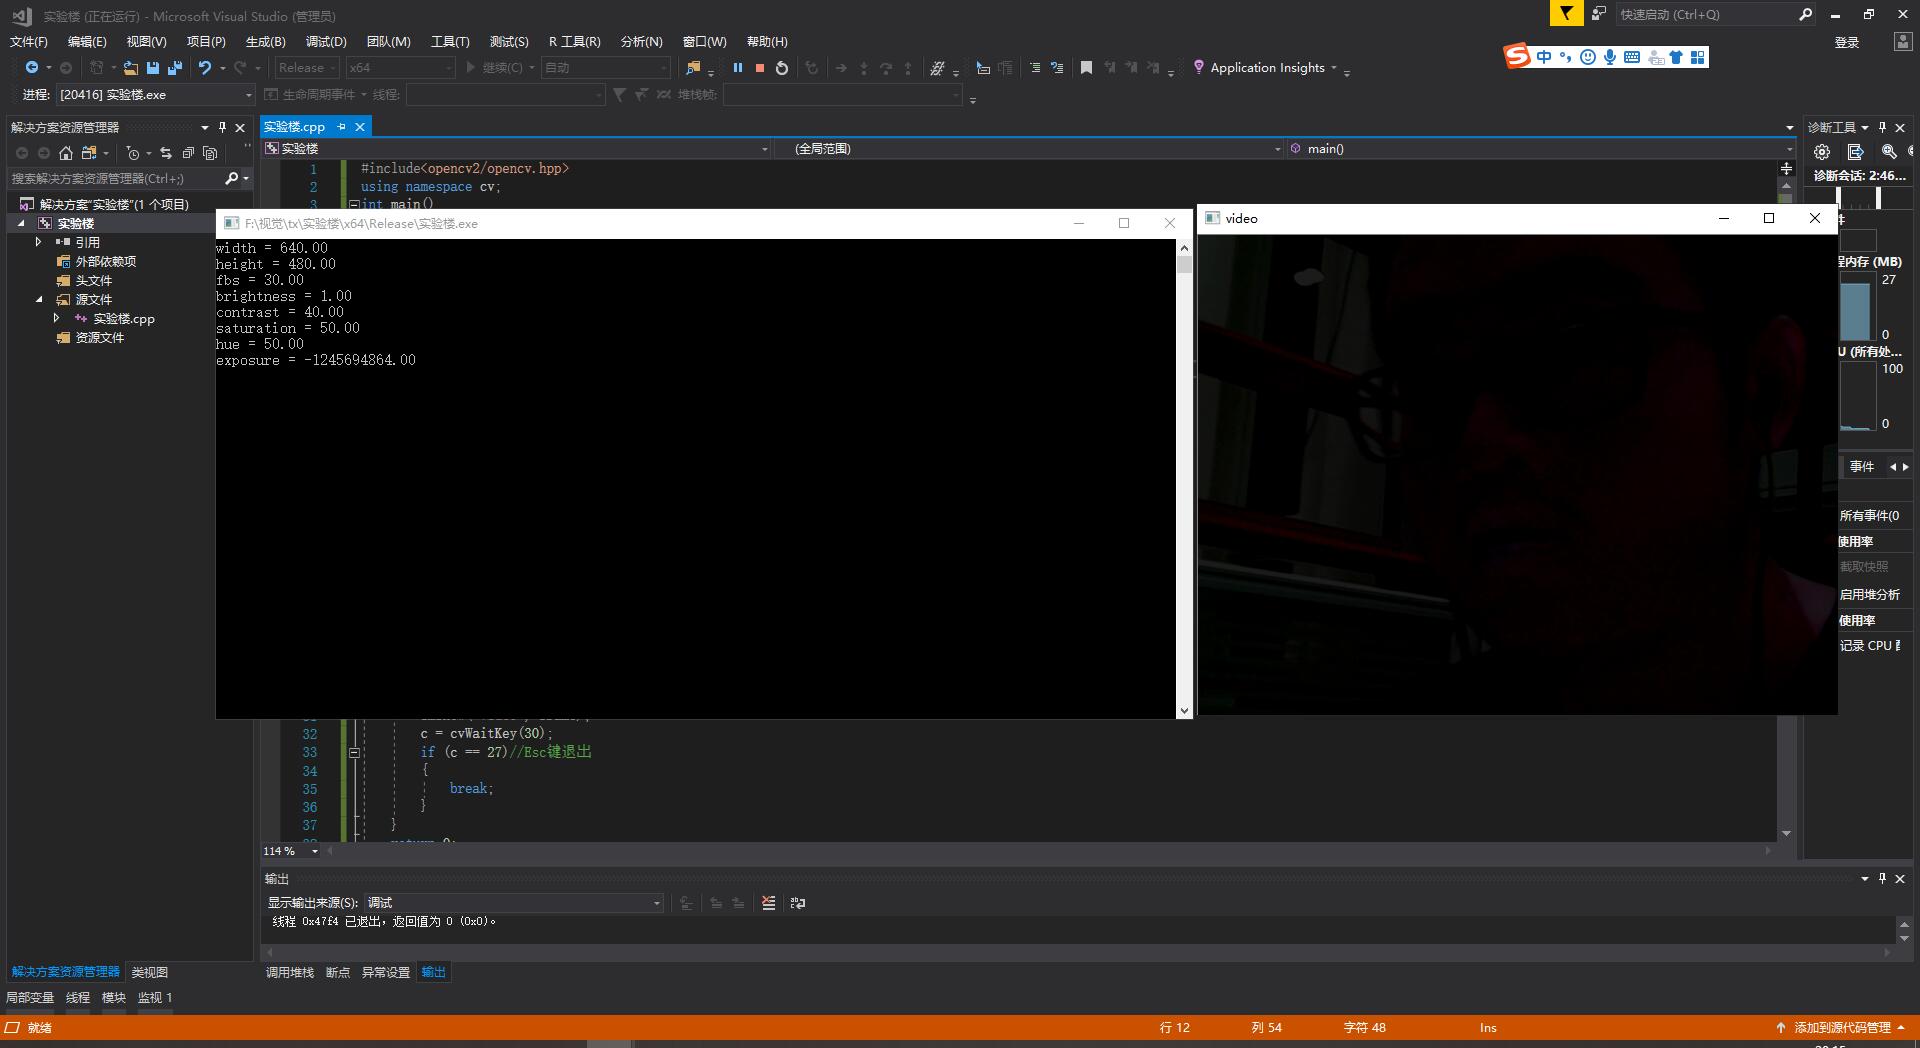This screenshot has height=1048, width=1920.
Task: Undo the last edit via toolbar
Action: click(x=205, y=68)
